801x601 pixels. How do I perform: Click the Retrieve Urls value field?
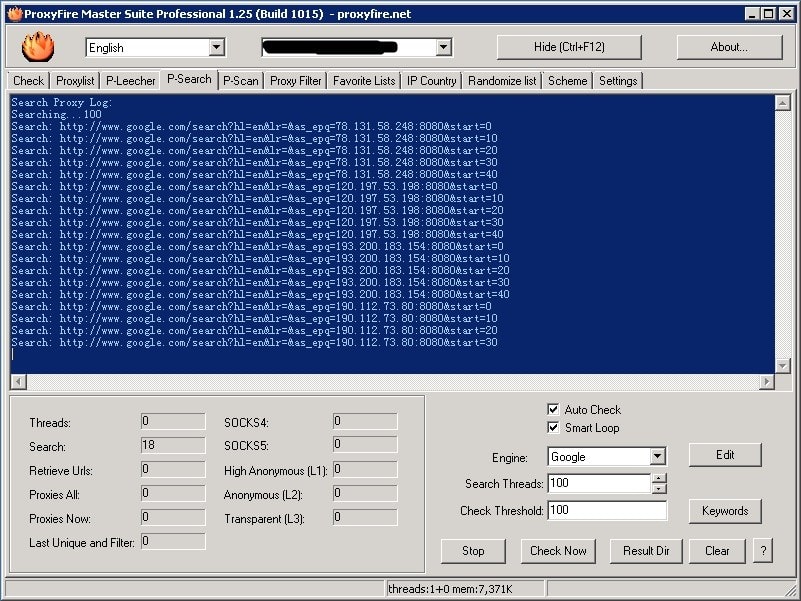[173, 469]
